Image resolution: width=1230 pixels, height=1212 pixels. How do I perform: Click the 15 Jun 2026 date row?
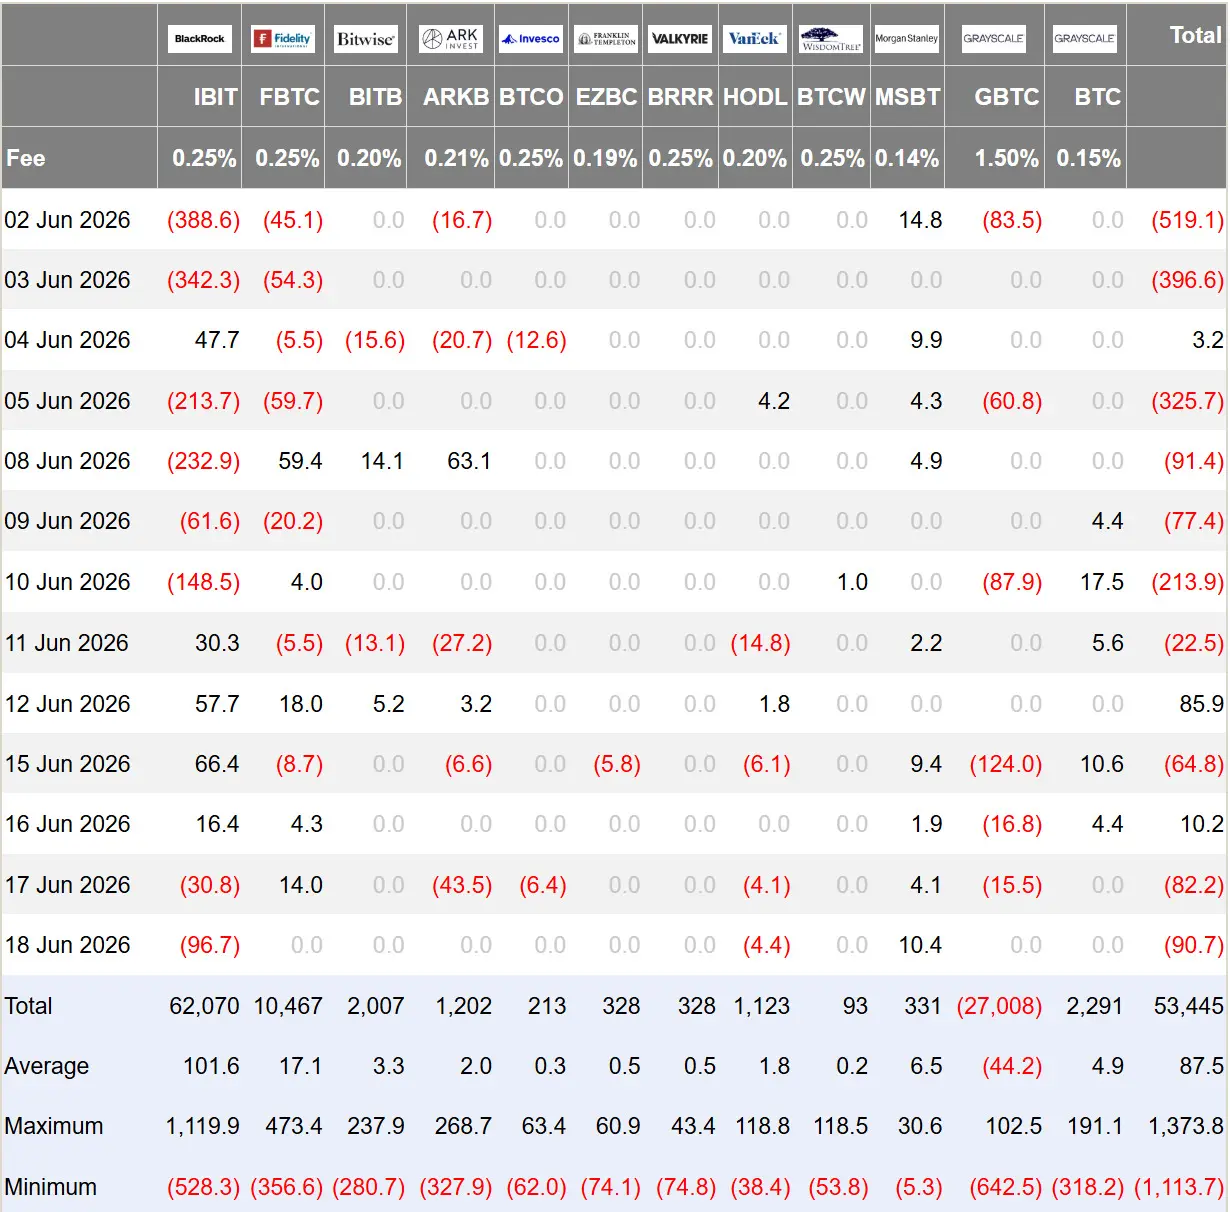coord(614,764)
